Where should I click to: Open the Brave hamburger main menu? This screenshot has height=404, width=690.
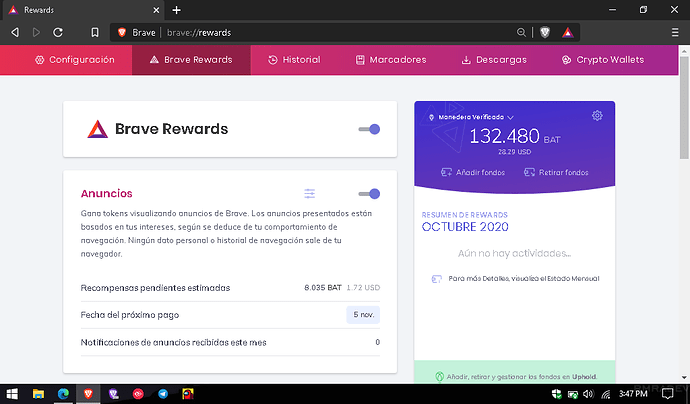675,33
